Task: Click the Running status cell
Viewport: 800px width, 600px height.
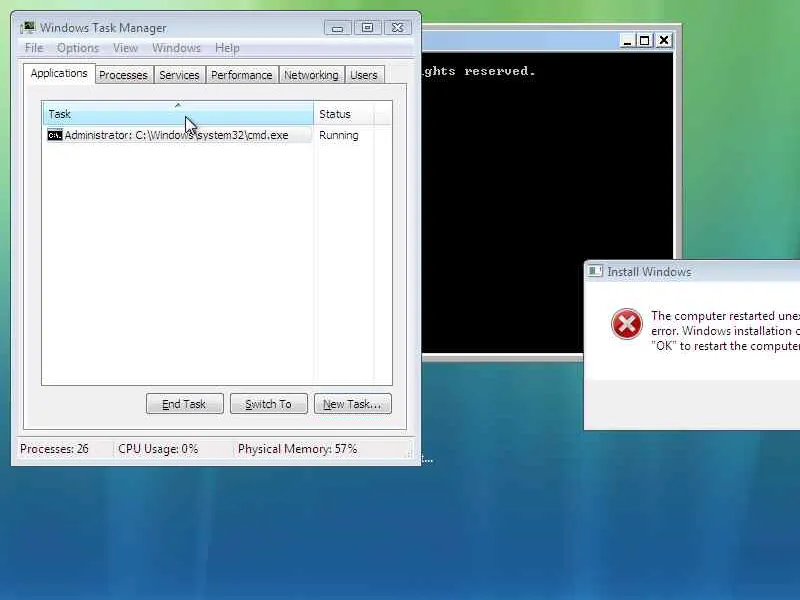Action: pos(339,135)
